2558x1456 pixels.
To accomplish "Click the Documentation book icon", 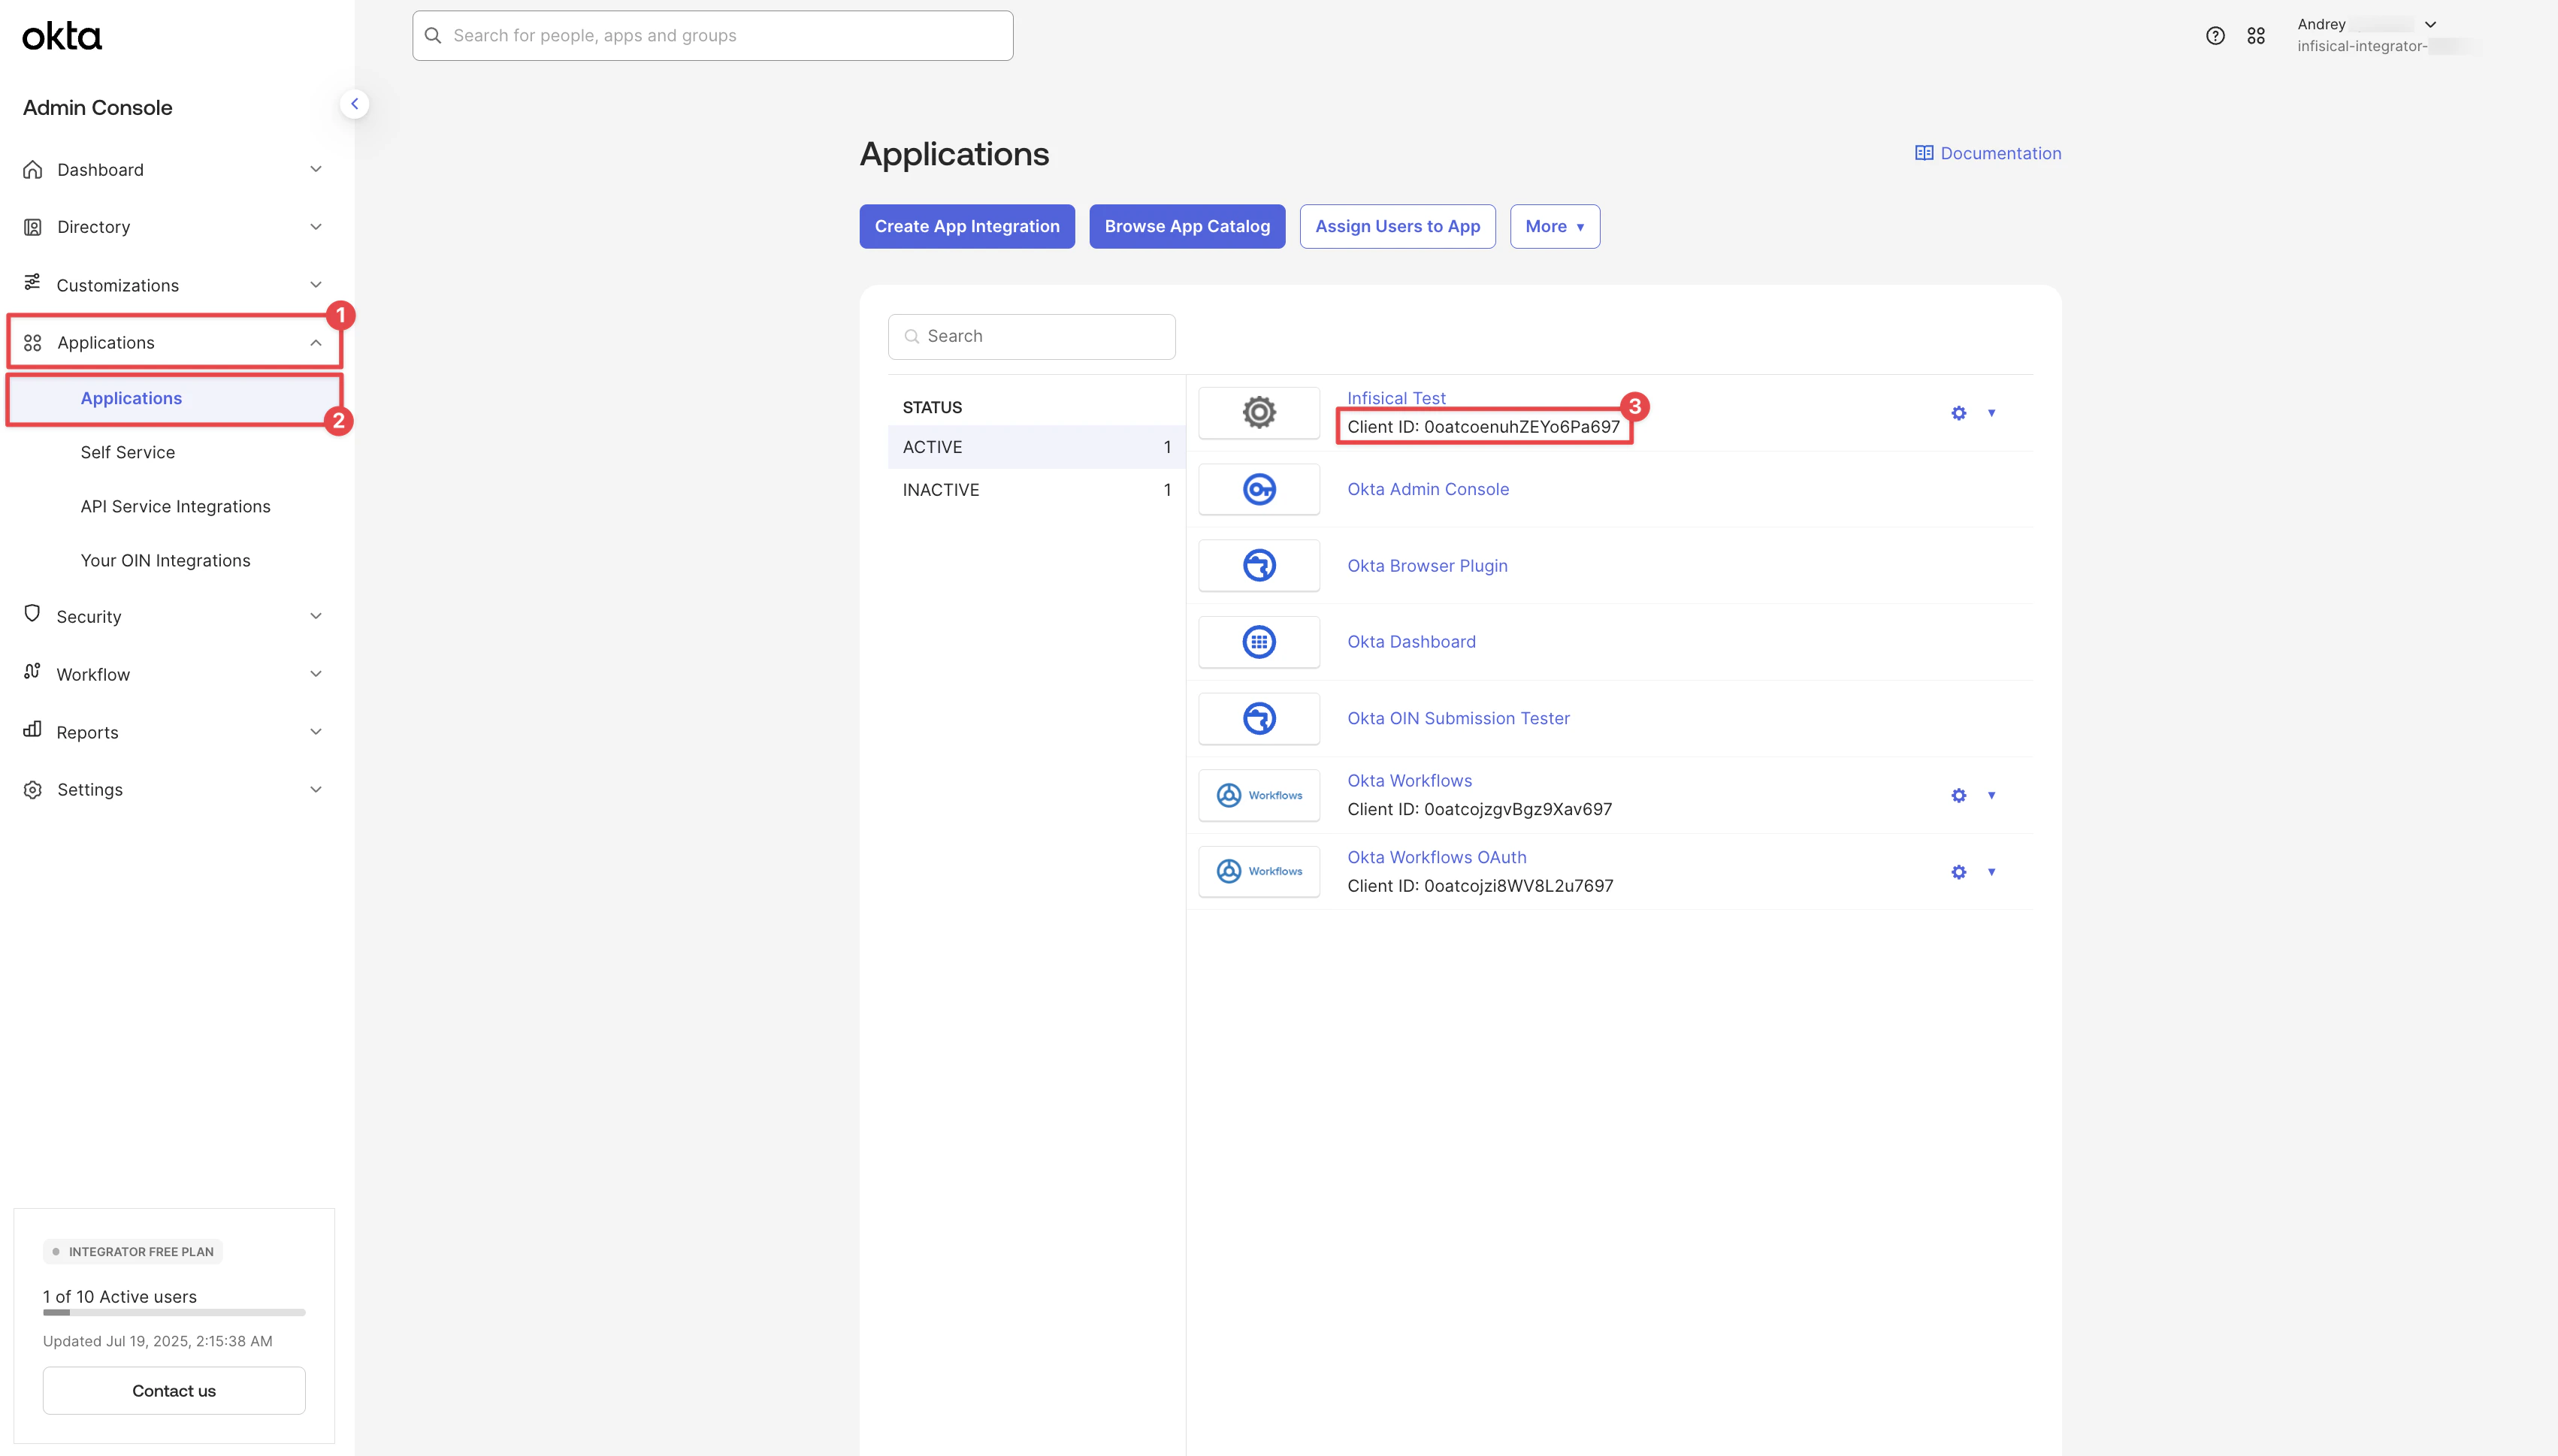I will (1923, 153).
